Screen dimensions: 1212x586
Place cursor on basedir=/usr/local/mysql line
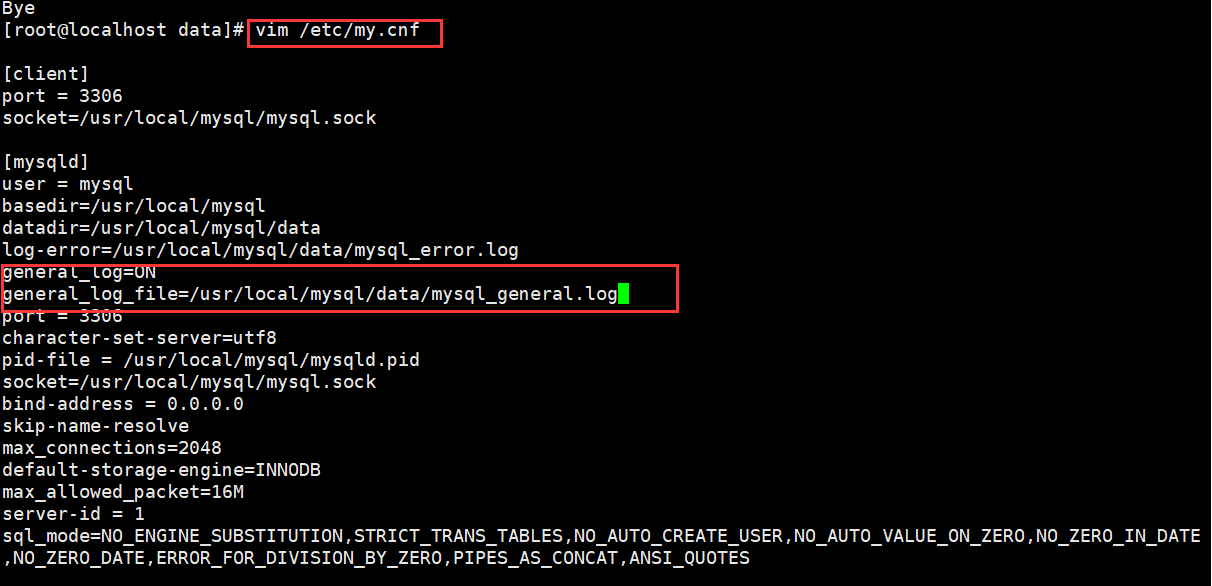[133, 206]
